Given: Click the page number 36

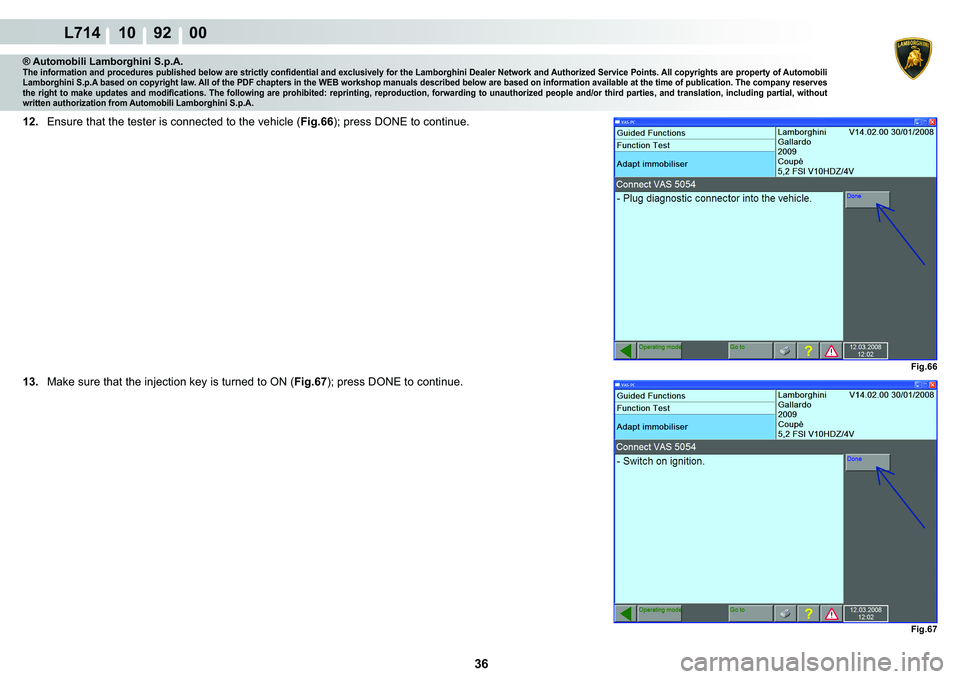Looking at the screenshot, I should [481, 664].
